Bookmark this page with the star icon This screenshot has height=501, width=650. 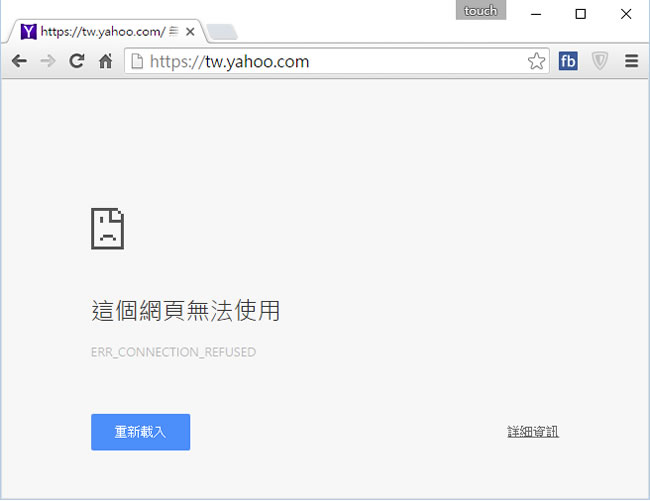[x=536, y=61]
